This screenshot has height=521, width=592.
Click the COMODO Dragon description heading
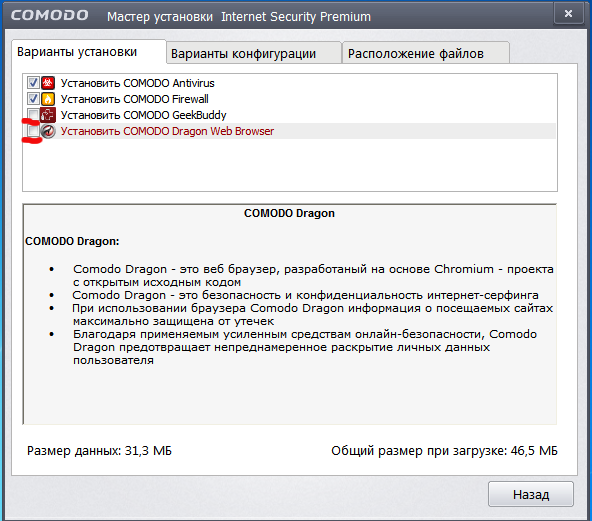[289, 213]
